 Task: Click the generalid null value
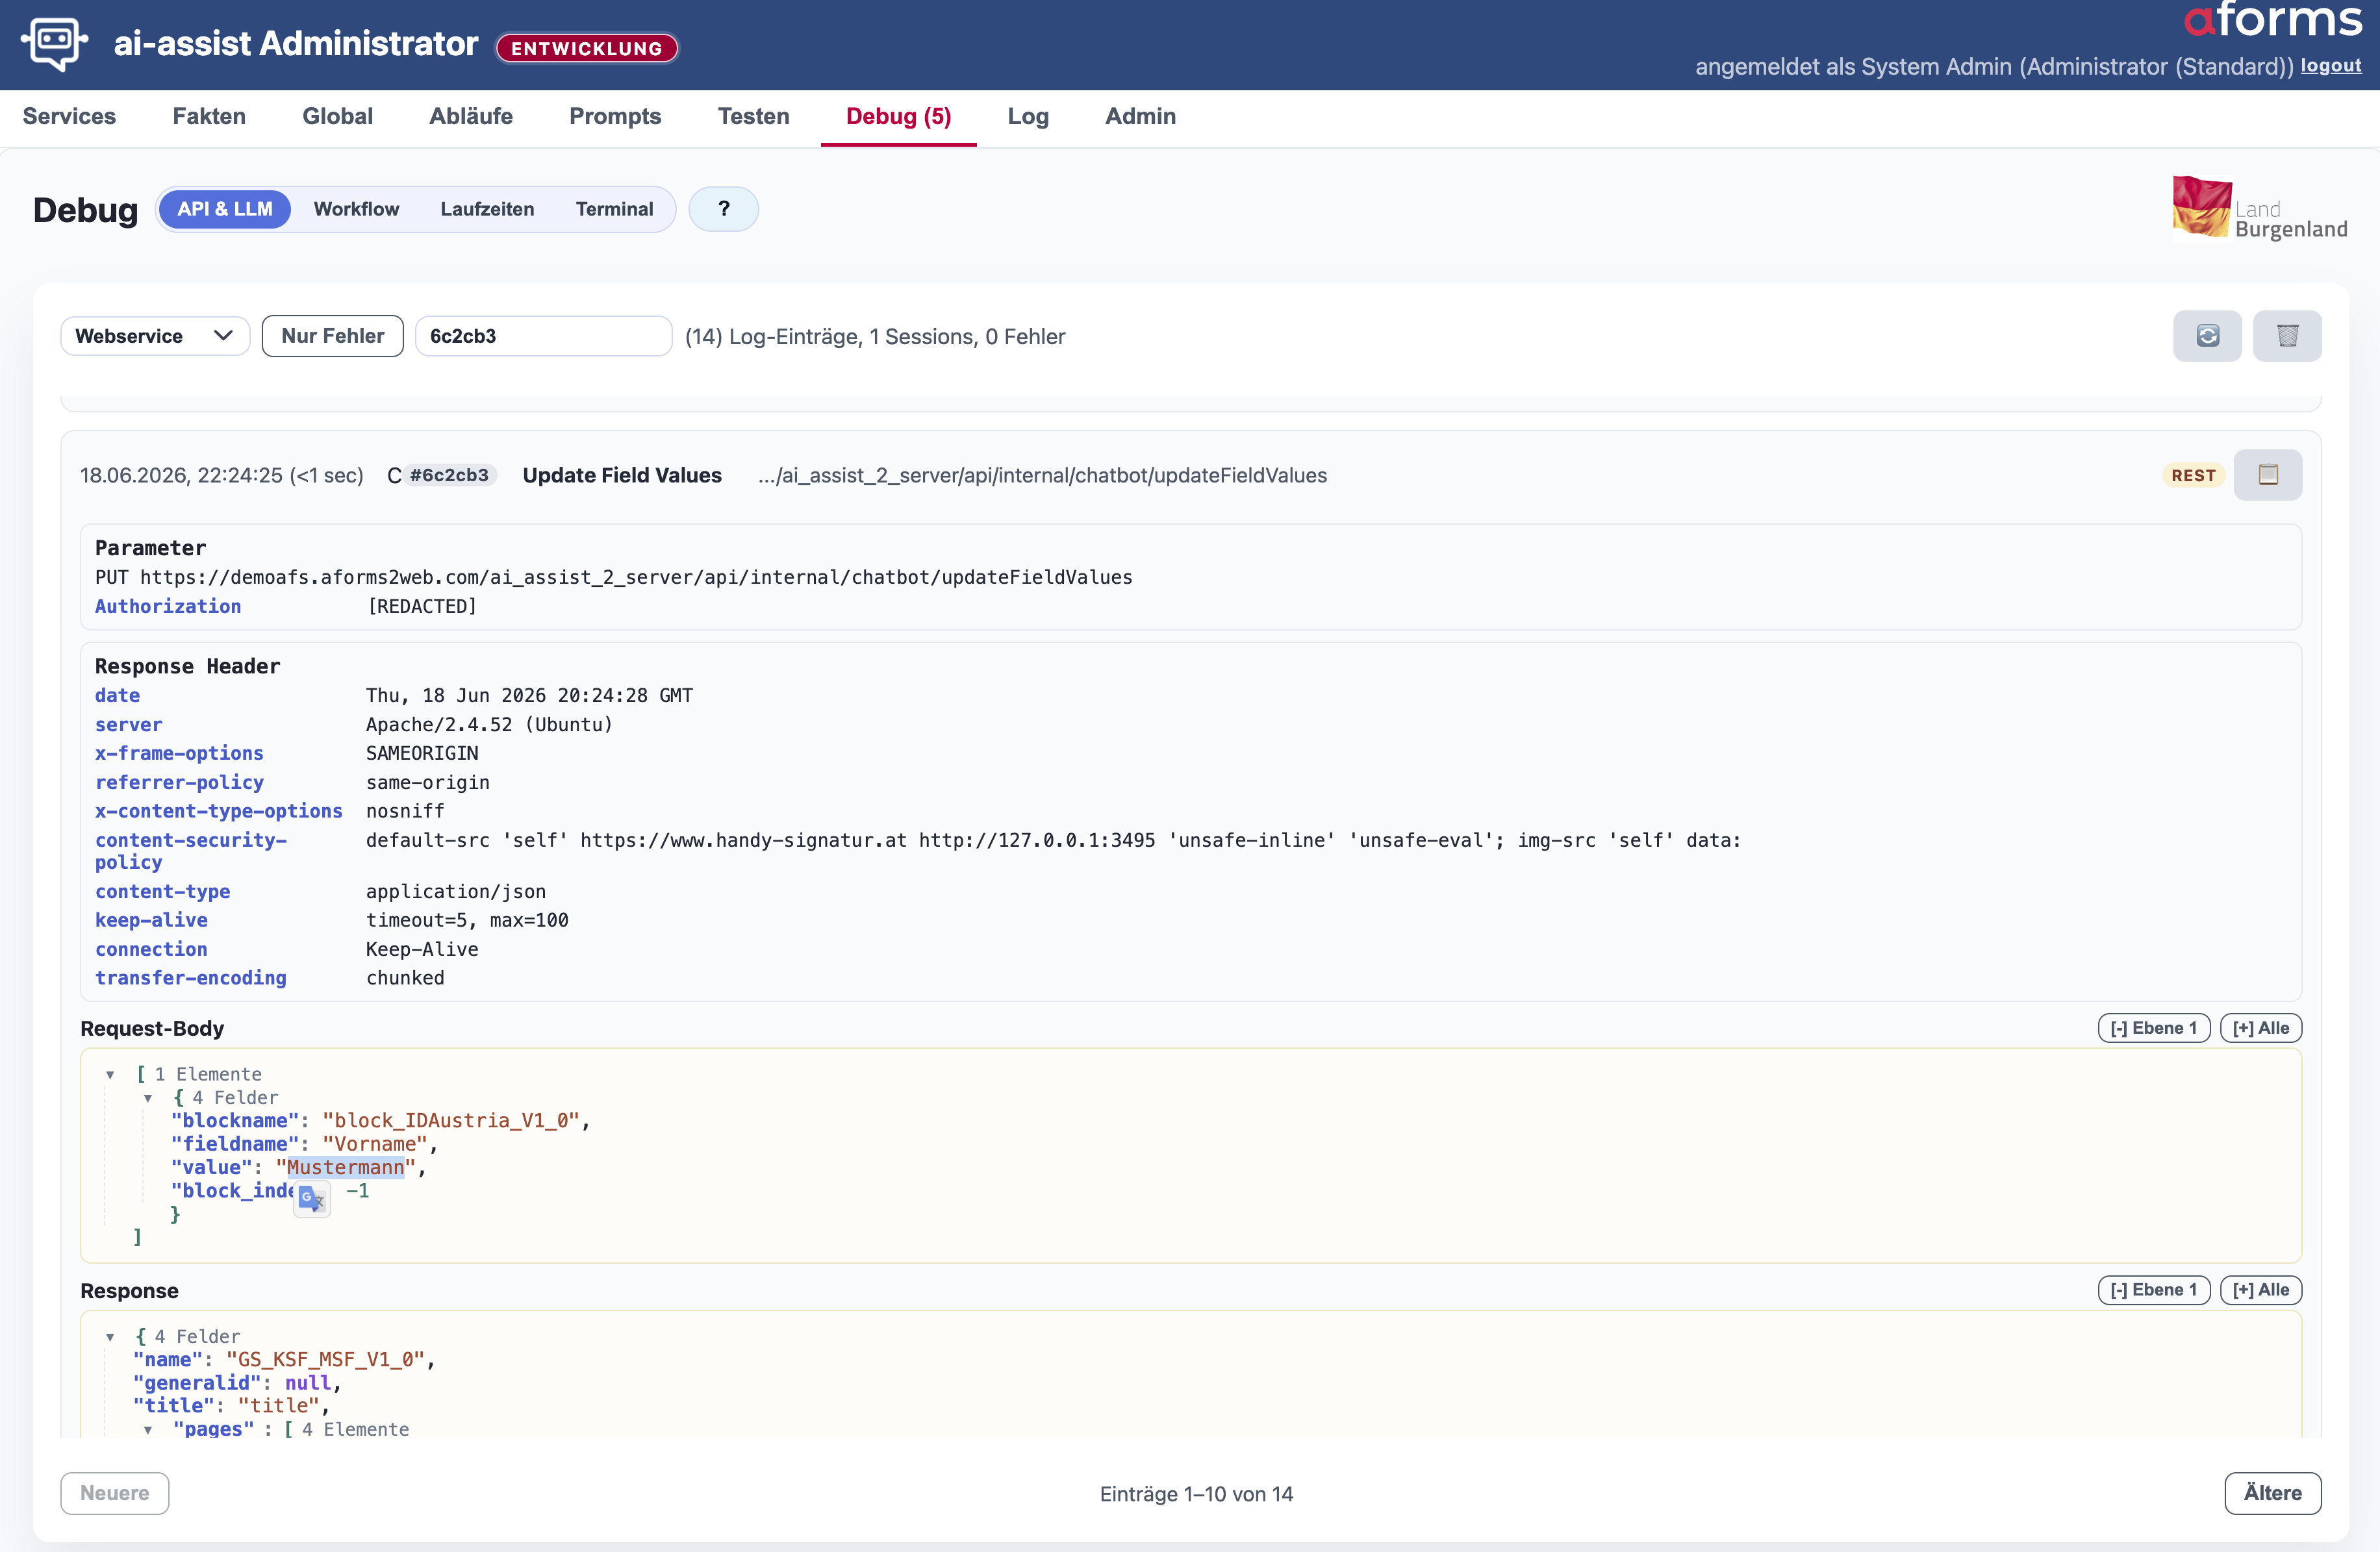[x=308, y=1383]
